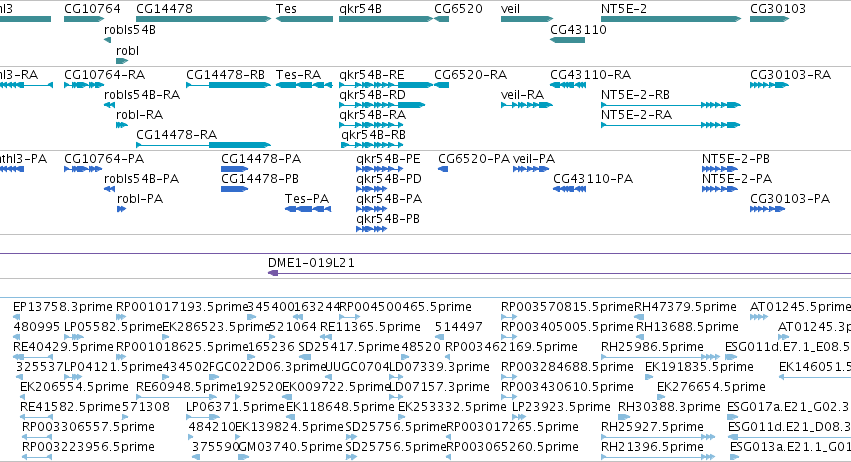Select the RH25986.5prime EST label
The height and width of the screenshot is (462, 851).
click(x=652, y=347)
